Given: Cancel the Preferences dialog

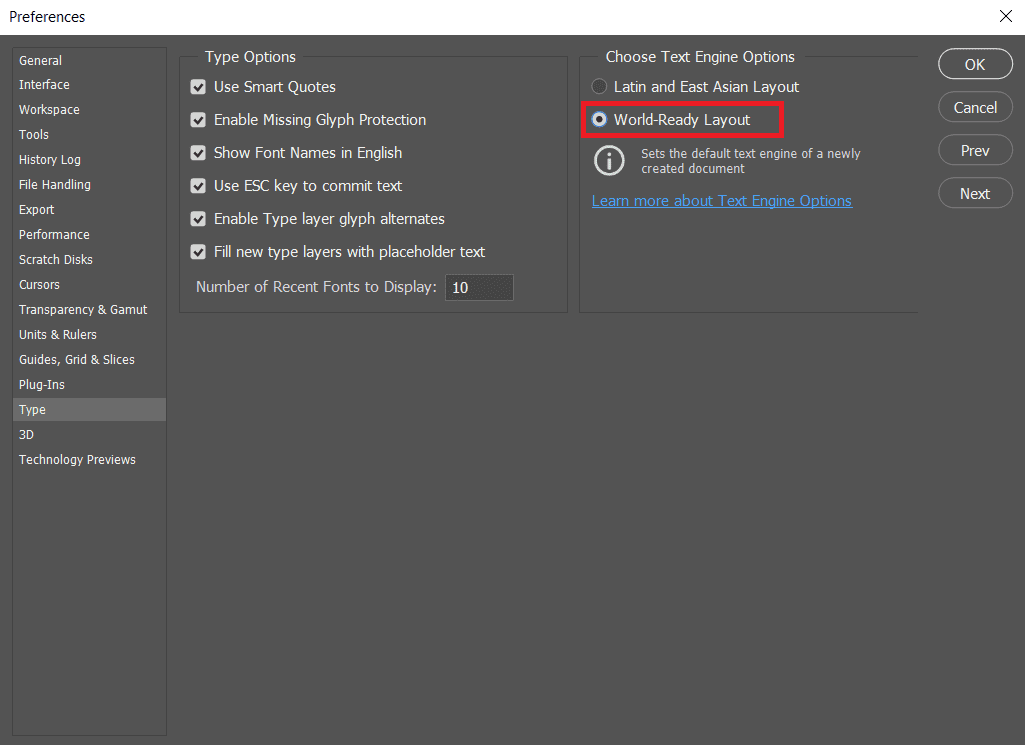Looking at the screenshot, I should 975,108.
